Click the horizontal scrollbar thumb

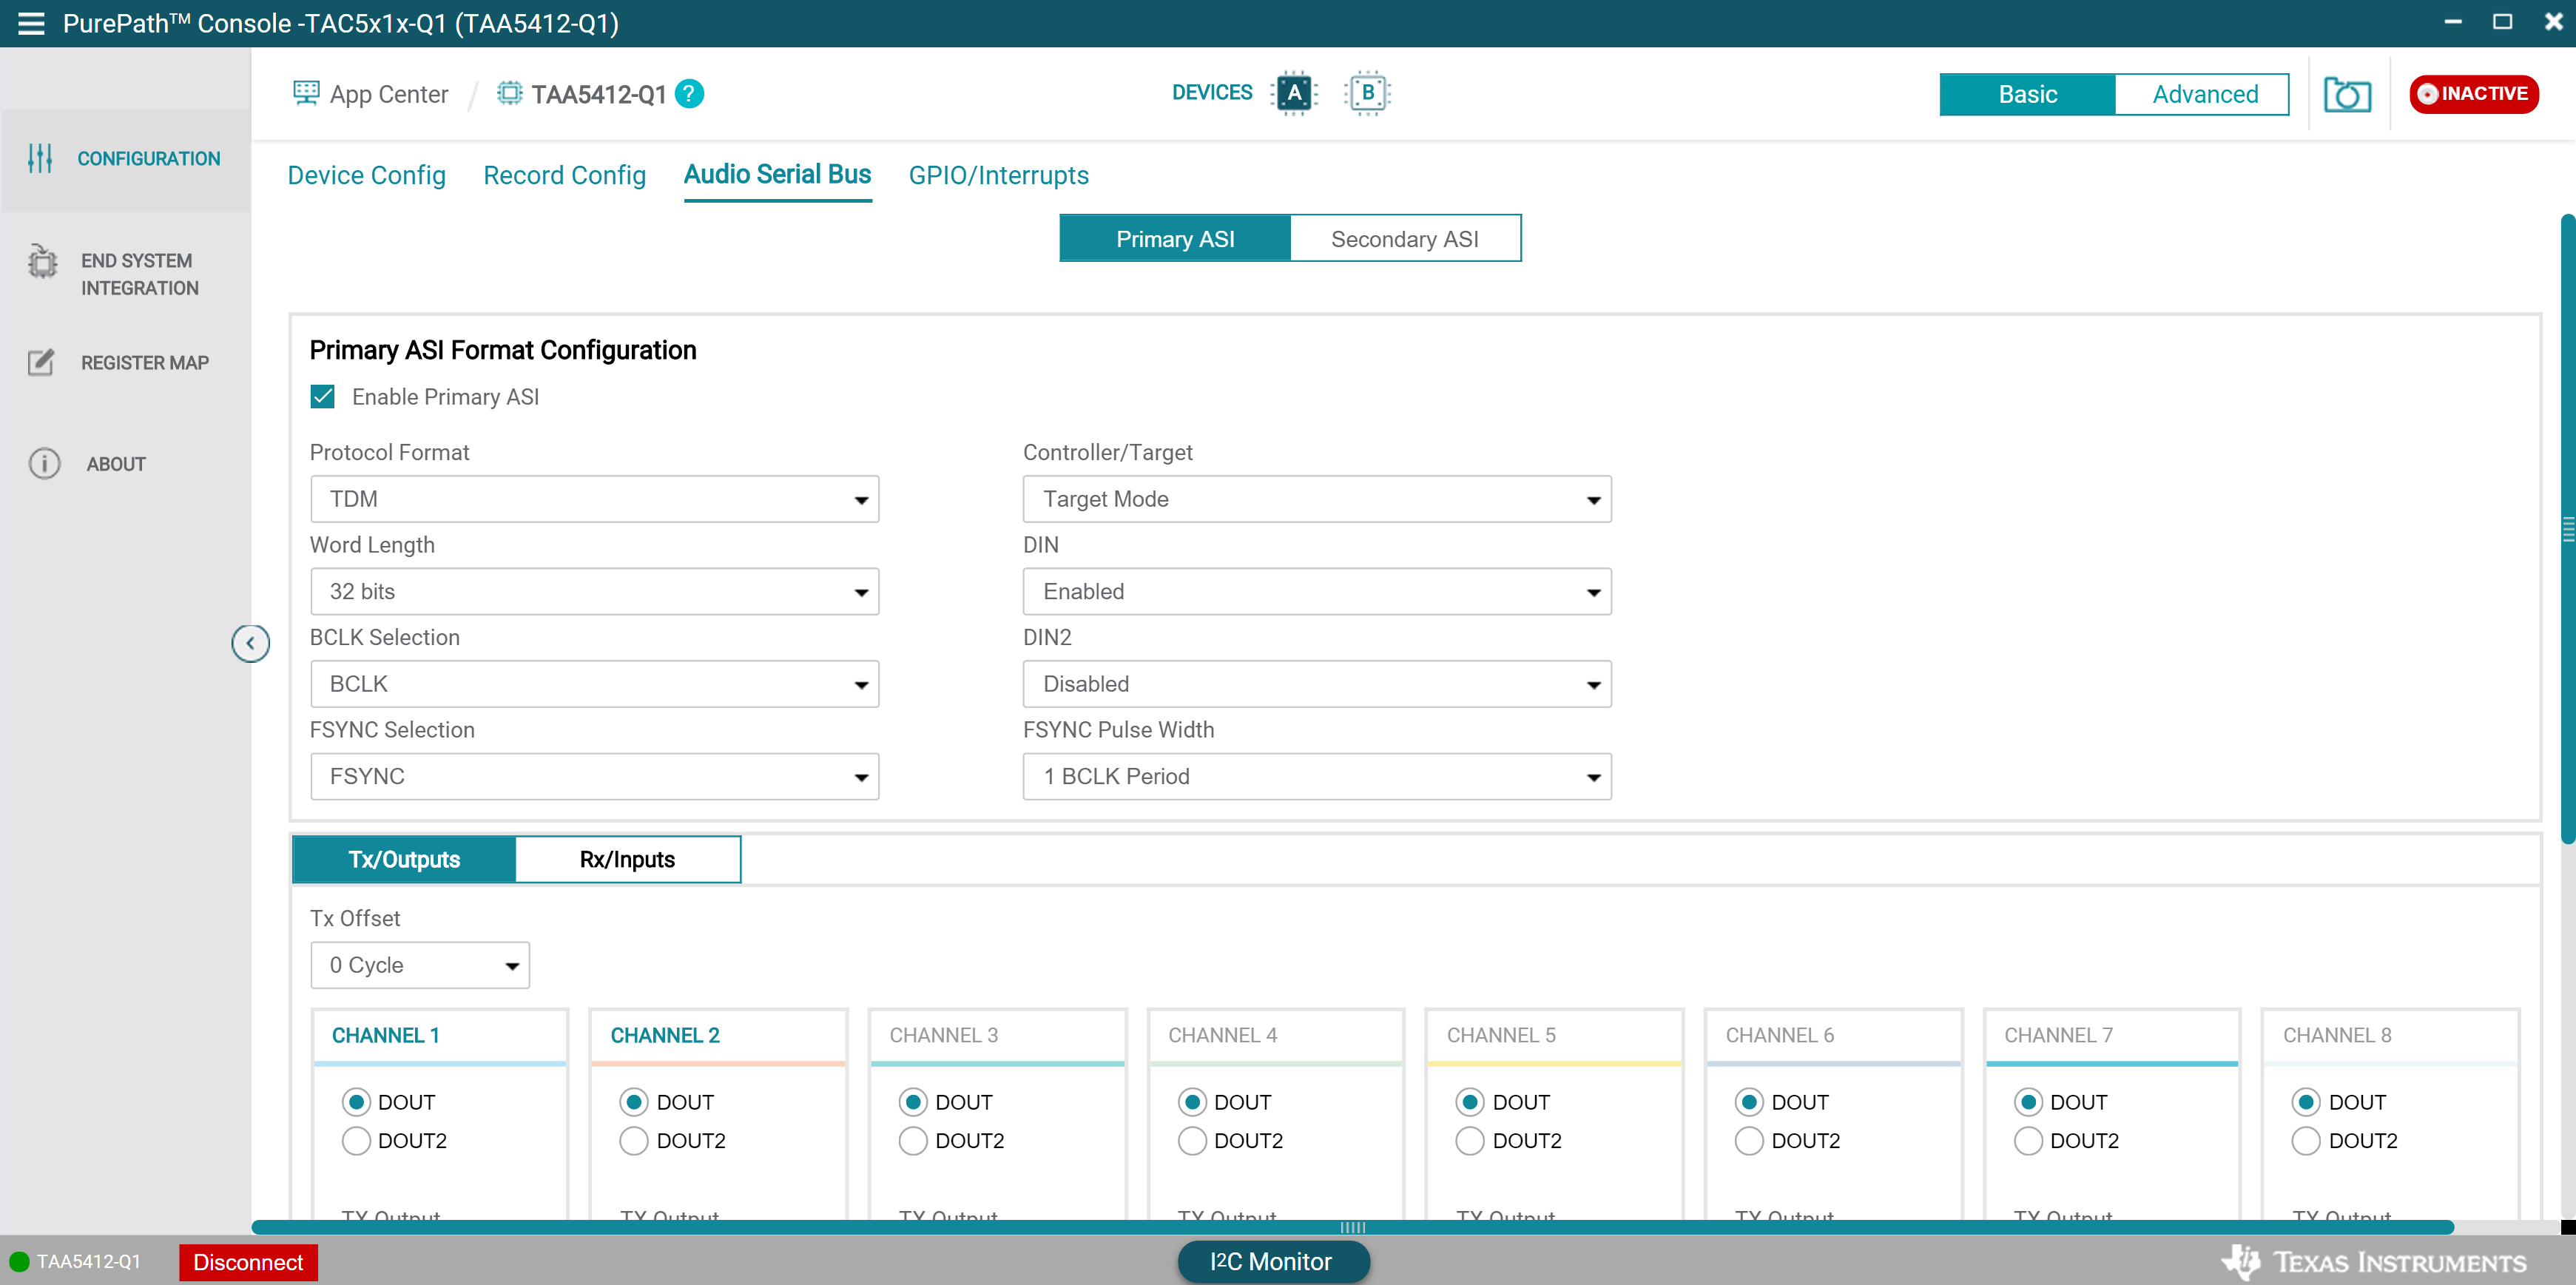(1352, 1227)
